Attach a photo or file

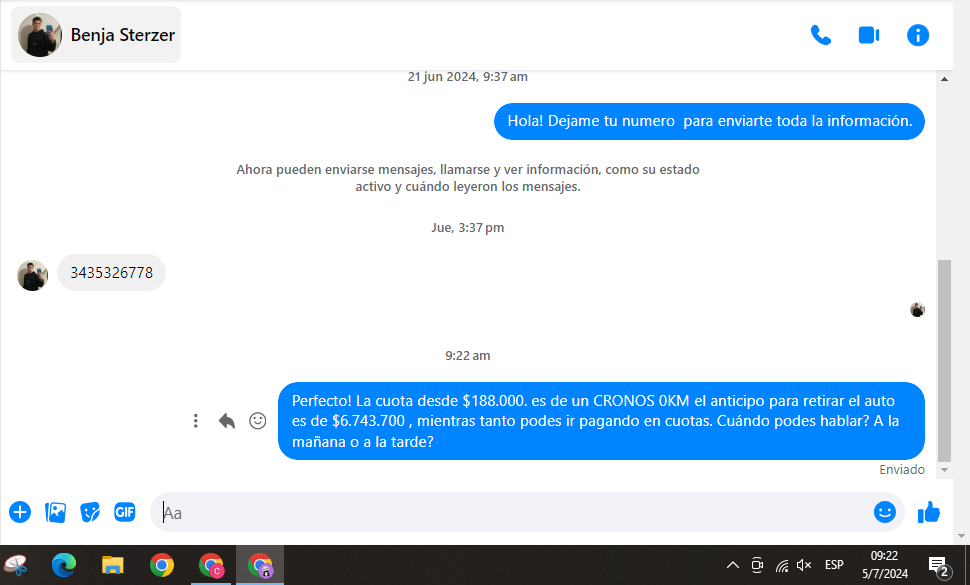click(55, 512)
